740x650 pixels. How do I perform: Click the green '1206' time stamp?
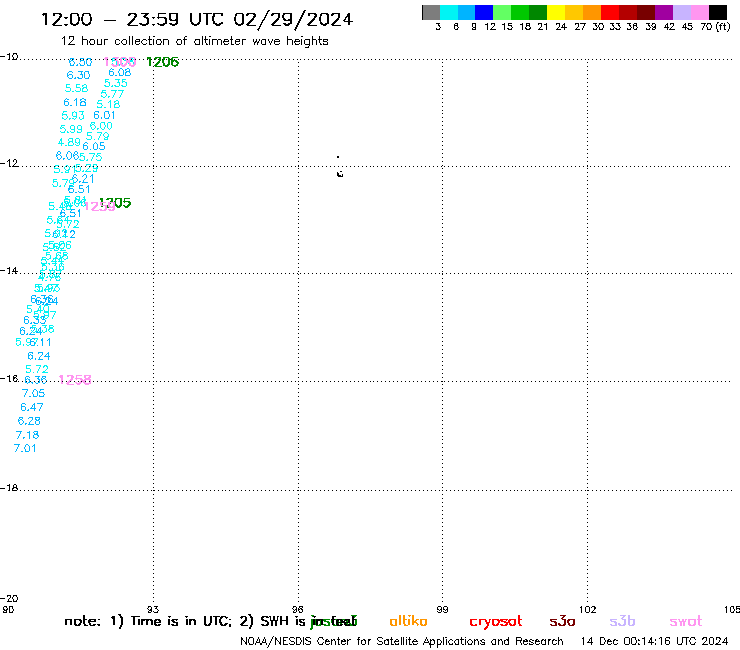coord(163,62)
